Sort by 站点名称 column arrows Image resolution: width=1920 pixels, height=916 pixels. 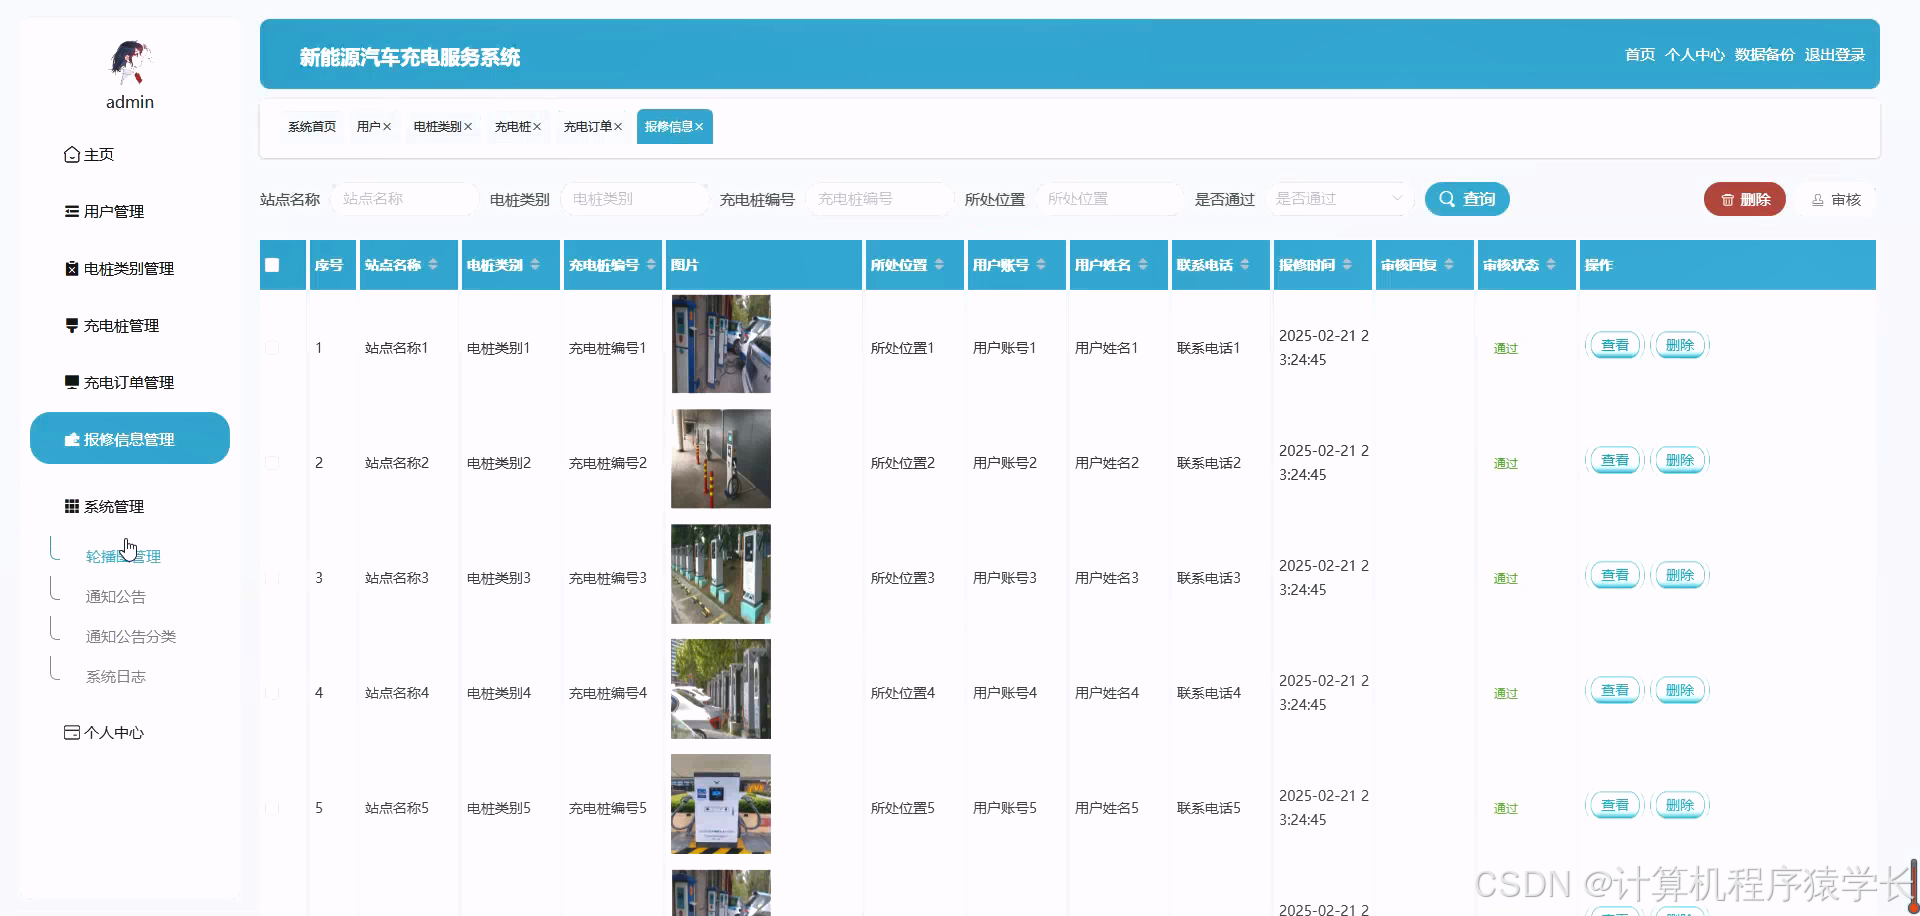click(433, 265)
